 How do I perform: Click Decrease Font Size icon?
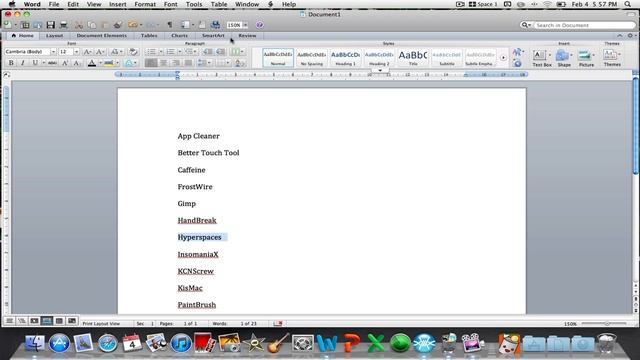pyautogui.click(x=100, y=51)
